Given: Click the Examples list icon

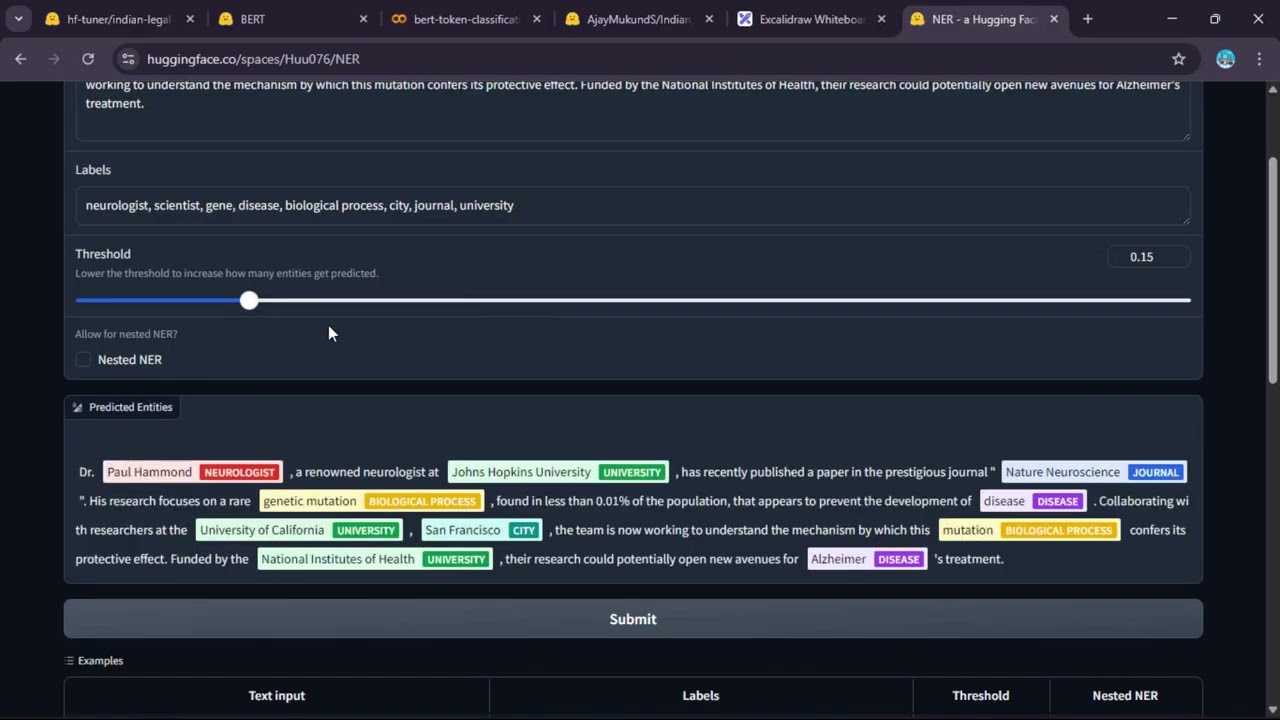Looking at the screenshot, I should (70, 661).
